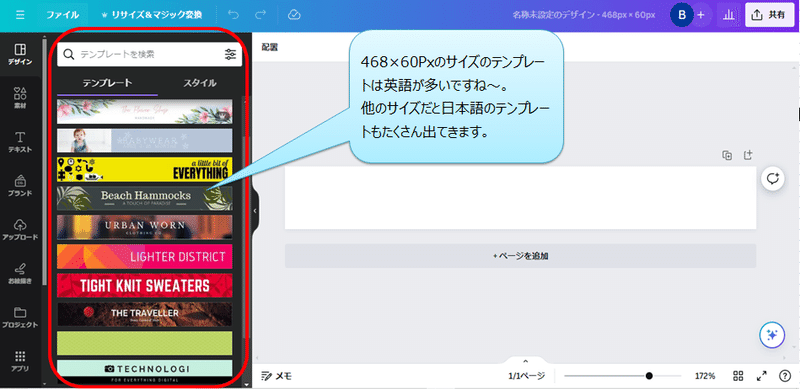Open the お絵描き draw panel

20,274
